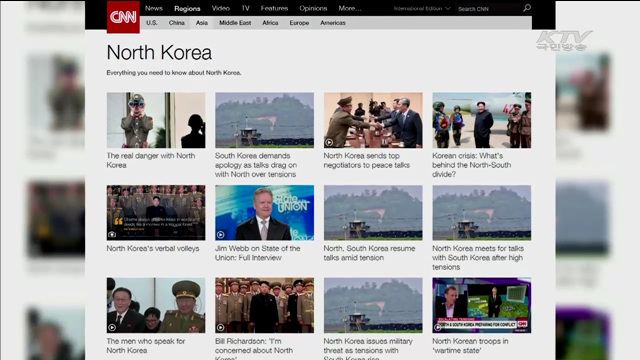
Task: Click the 'North Korea' page heading
Action: [159, 53]
